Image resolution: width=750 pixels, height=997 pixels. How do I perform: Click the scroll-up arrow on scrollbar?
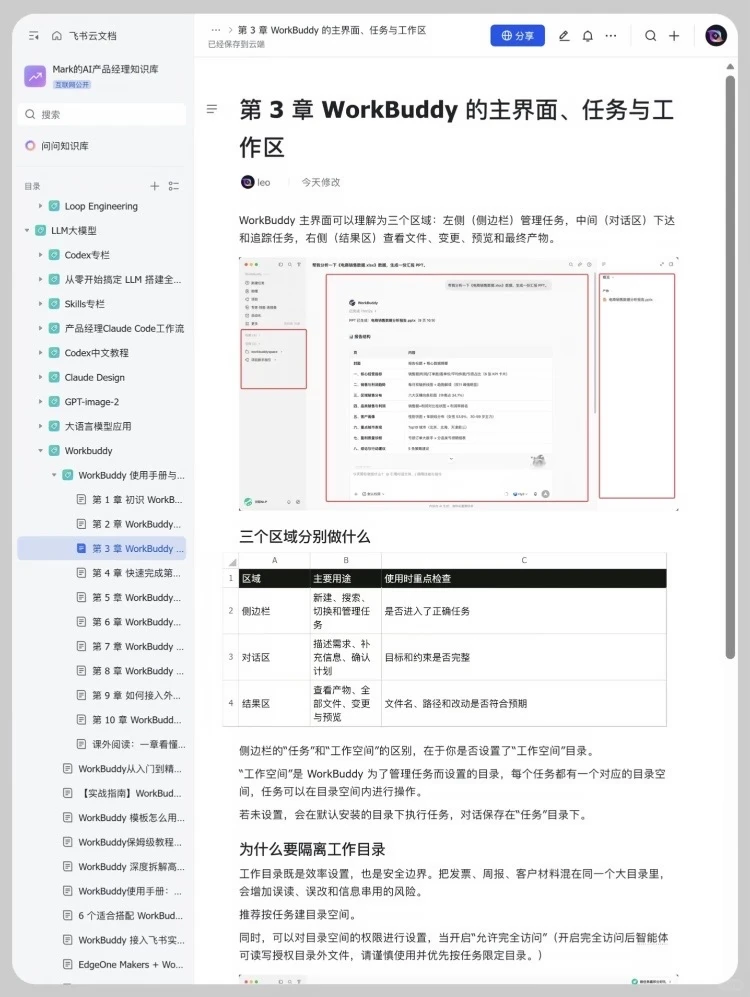(x=730, y=66)
